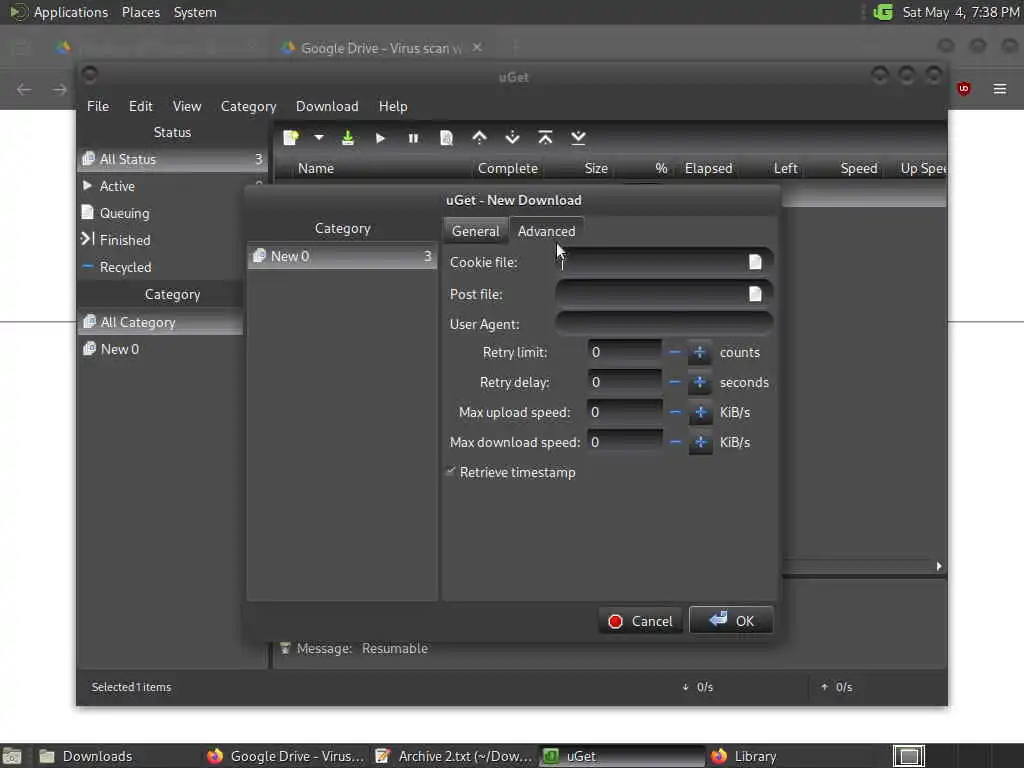This screenshot has height=768, width=1024.
Task: Select Finished status filter
Action: 172,240
